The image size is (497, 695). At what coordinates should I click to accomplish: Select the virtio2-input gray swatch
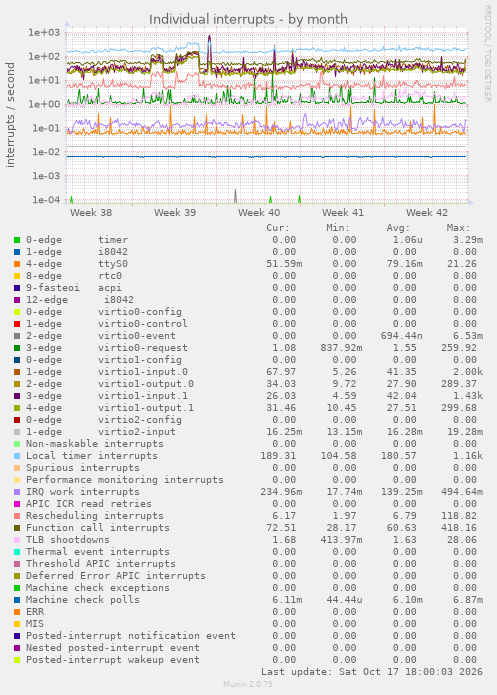click(17, 432)
